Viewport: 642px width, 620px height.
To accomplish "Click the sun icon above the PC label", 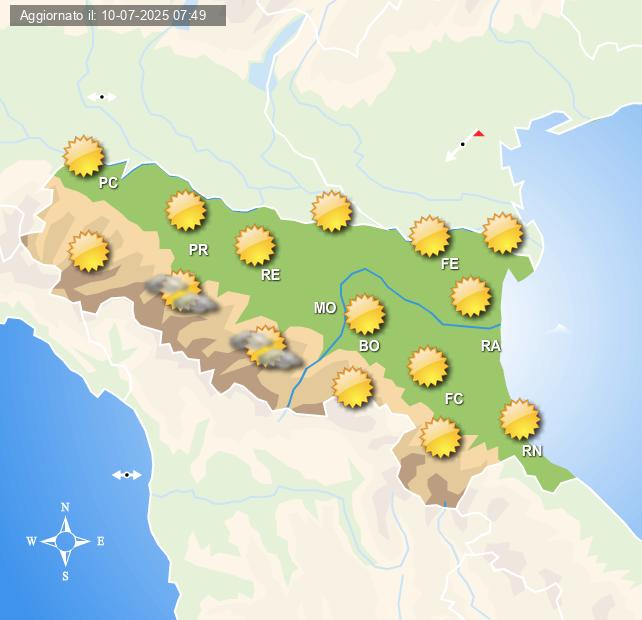I will (x=84, y=156).
